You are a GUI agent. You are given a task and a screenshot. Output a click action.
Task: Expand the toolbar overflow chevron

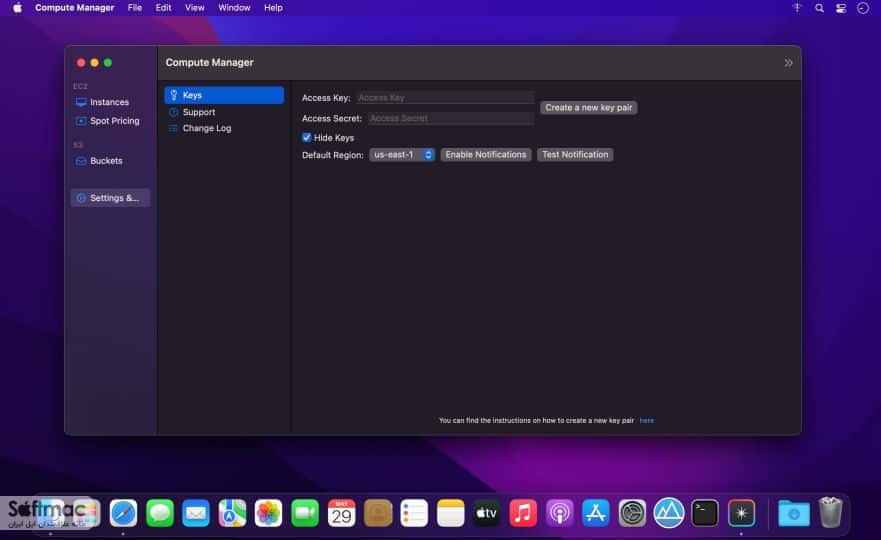[788, 63]
